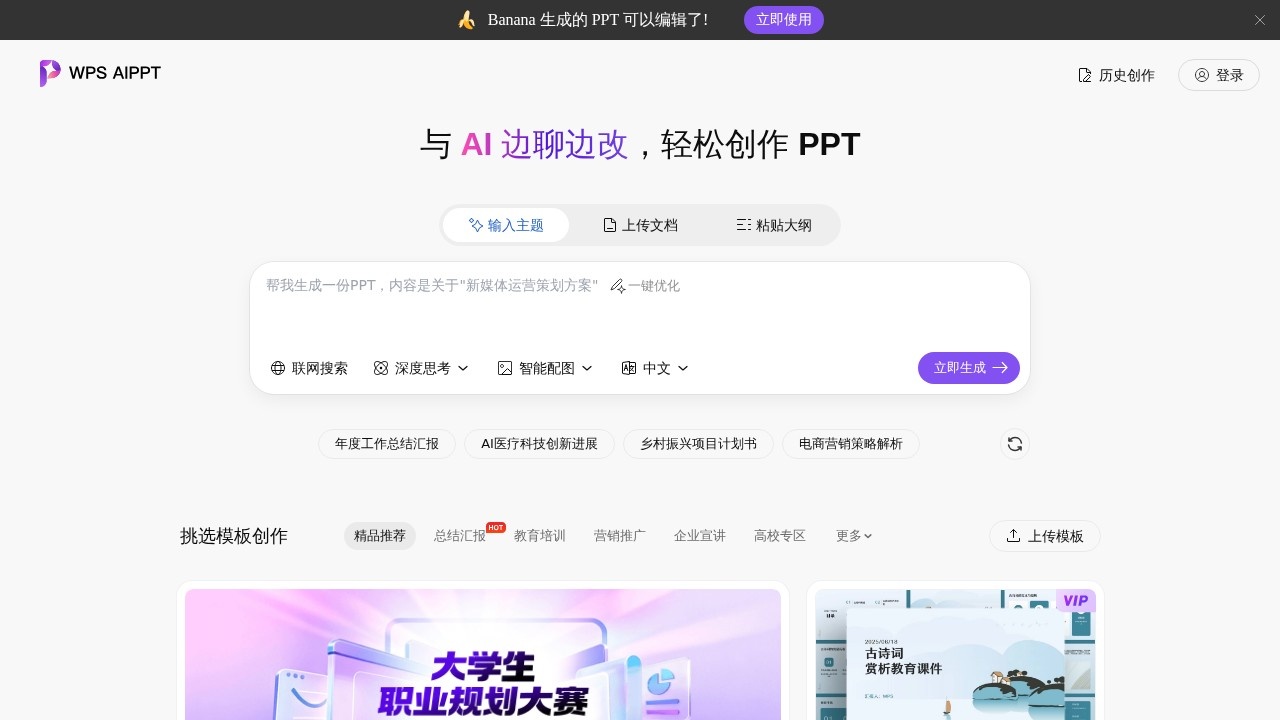The width and height of the screenshot is (1280, 720).
Task: Open the 历史创作 history icon
Action: pyautogui.click(x=1084, y=74)
